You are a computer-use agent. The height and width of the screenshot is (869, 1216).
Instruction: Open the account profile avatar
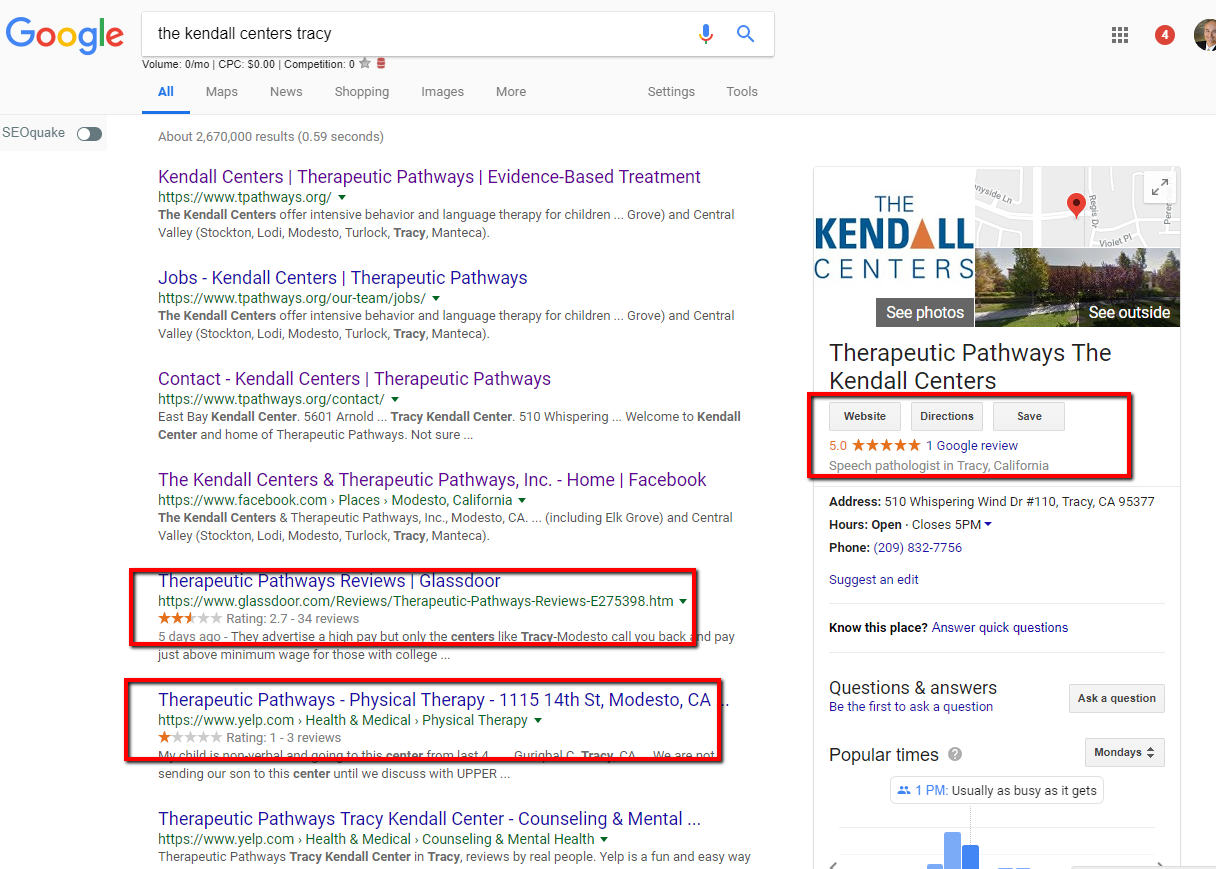coord(1205,35)
